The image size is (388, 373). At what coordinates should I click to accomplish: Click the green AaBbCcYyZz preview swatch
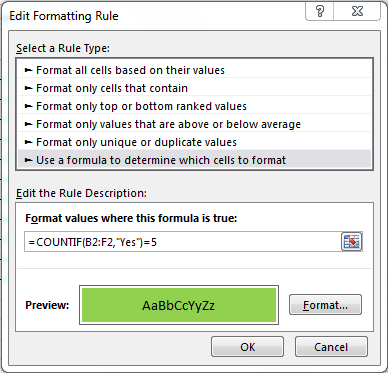click(179, 305)
